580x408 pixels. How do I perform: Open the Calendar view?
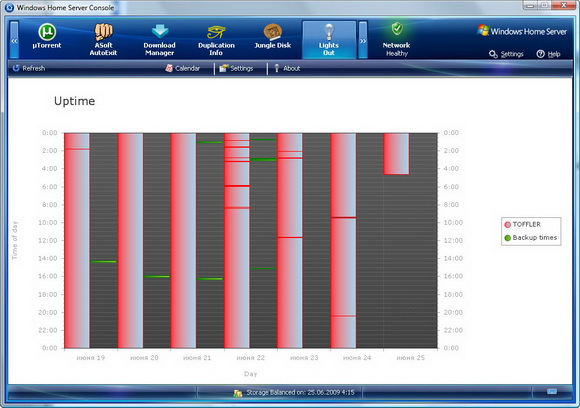183,68
